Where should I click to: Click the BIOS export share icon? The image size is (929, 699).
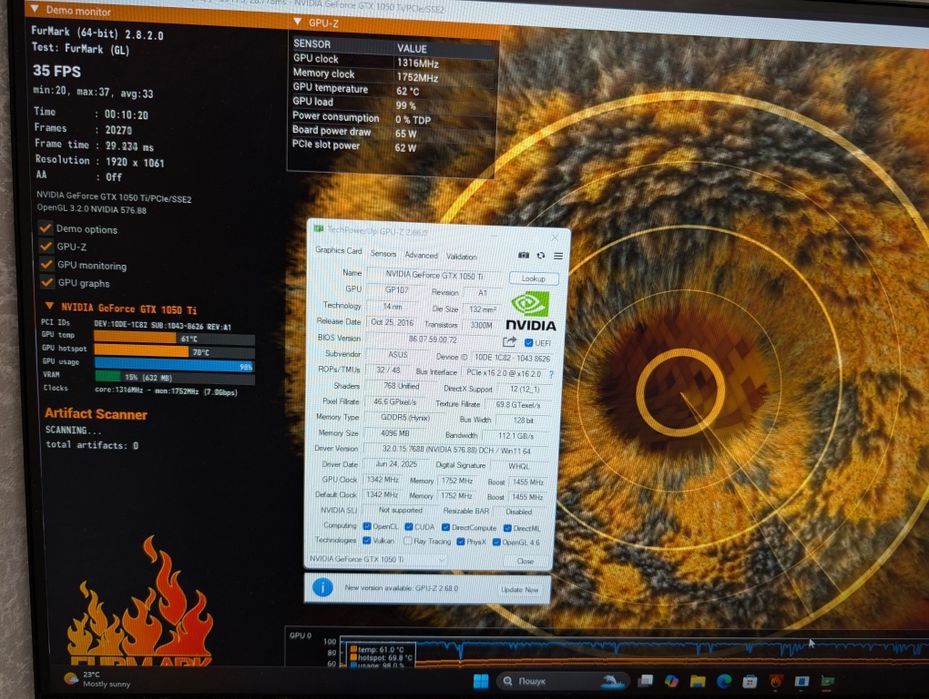click(510, 342)
